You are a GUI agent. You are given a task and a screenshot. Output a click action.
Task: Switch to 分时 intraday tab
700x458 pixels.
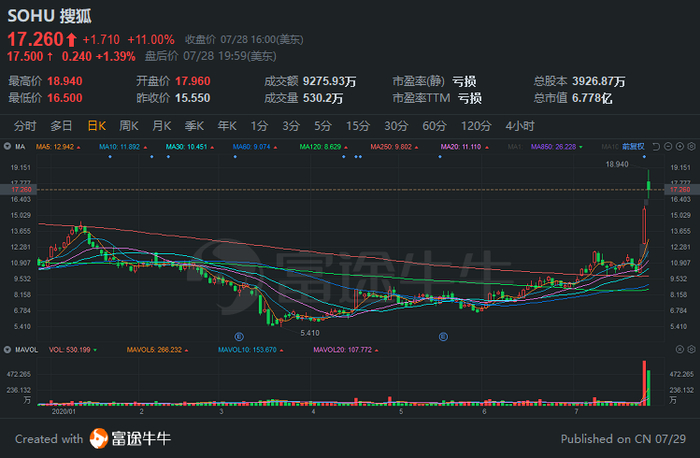[x=25, y=126]
